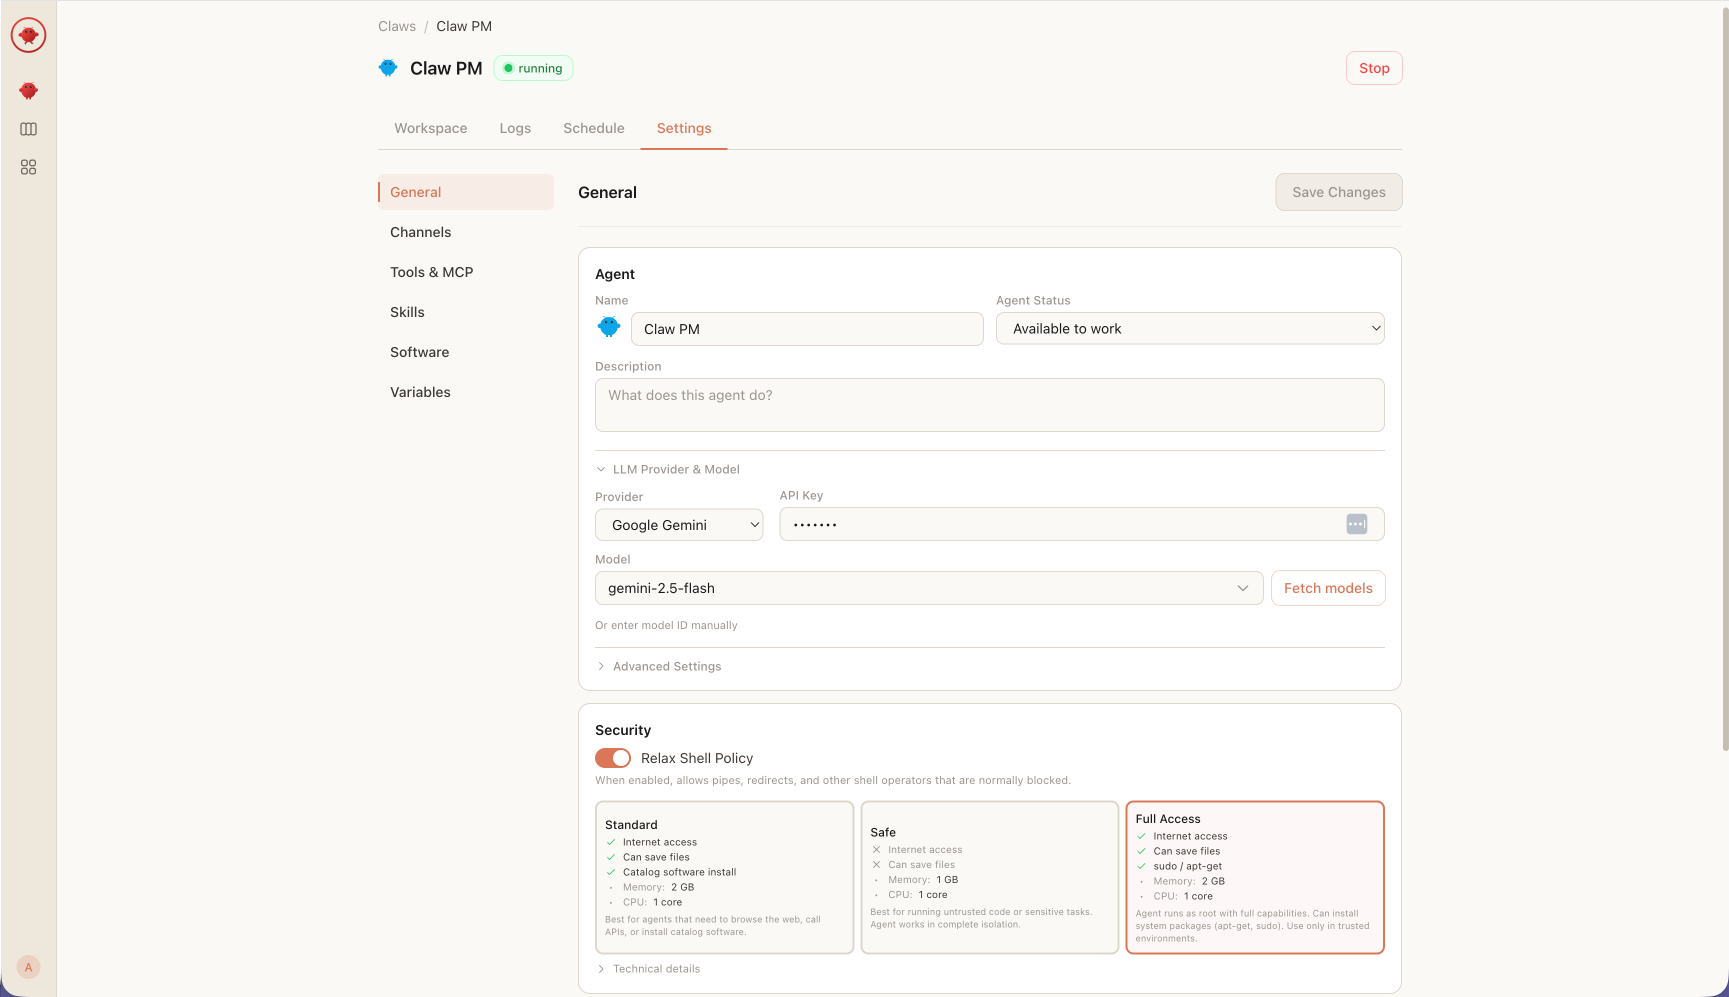The image size is (1729, 997).
Task: Select the Safe security profile card
Action: coord(989,877)
